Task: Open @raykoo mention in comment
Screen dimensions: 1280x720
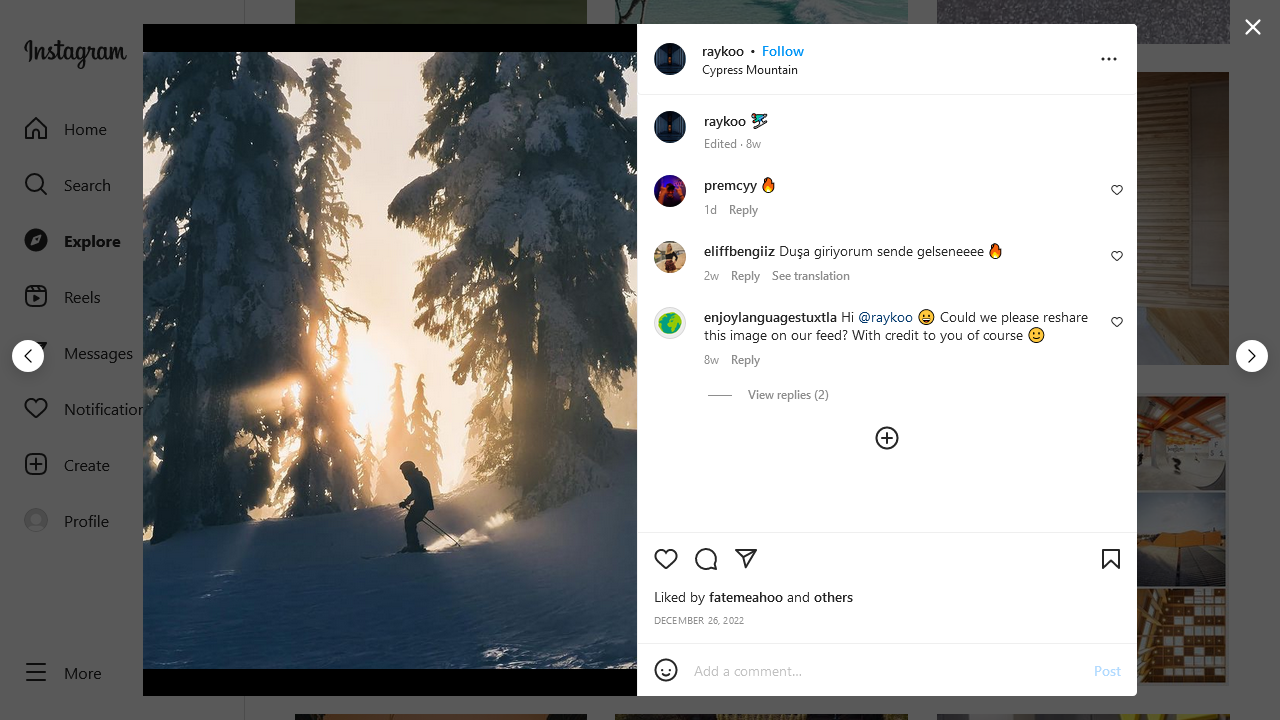Action: point(885,317)
